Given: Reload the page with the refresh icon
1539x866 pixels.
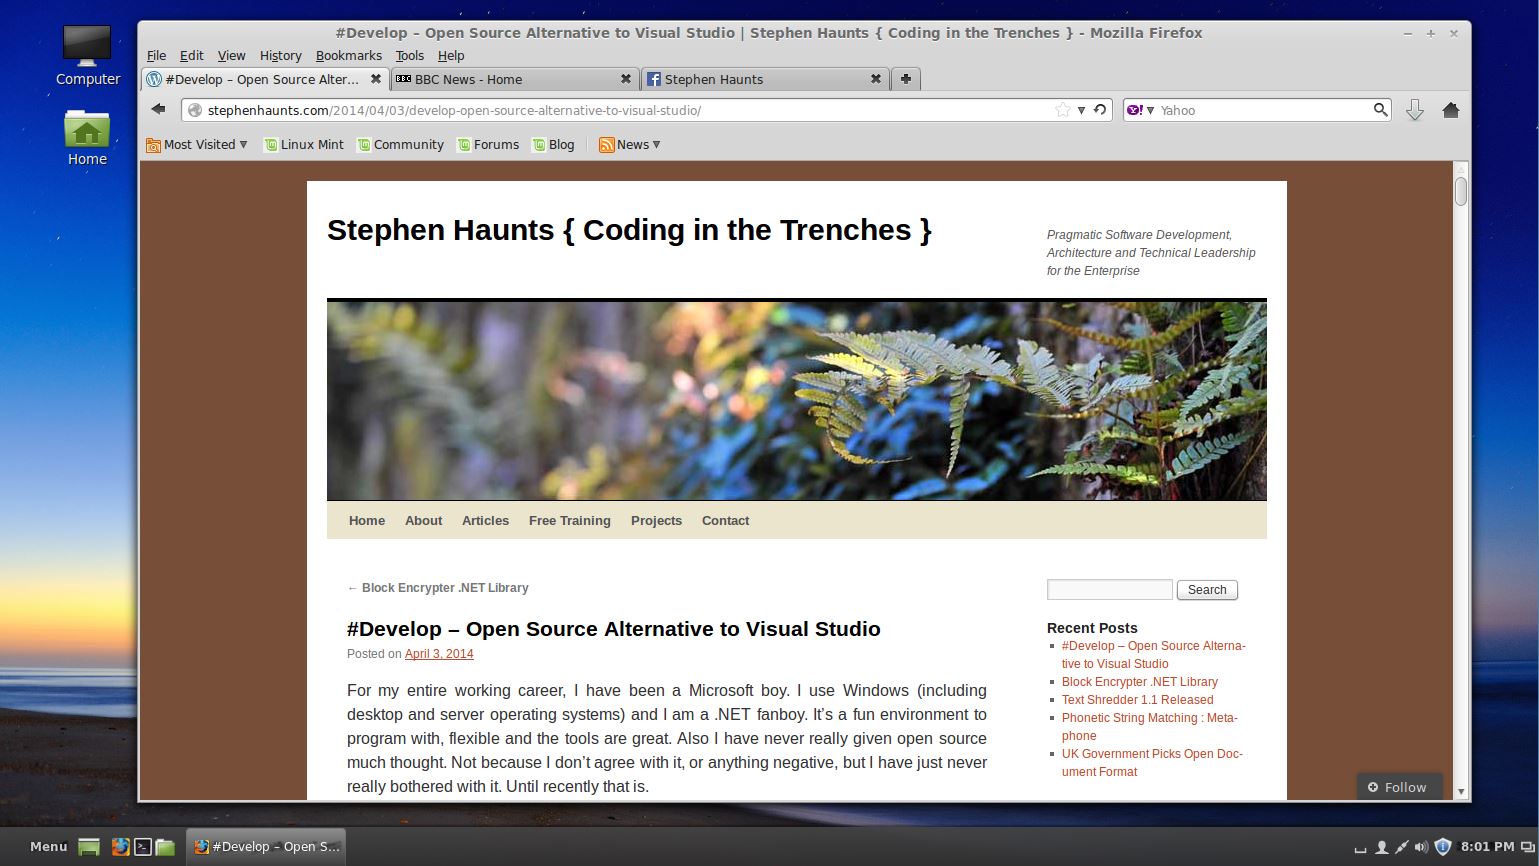Looking at the screenshot, I should pos(1100,110).
